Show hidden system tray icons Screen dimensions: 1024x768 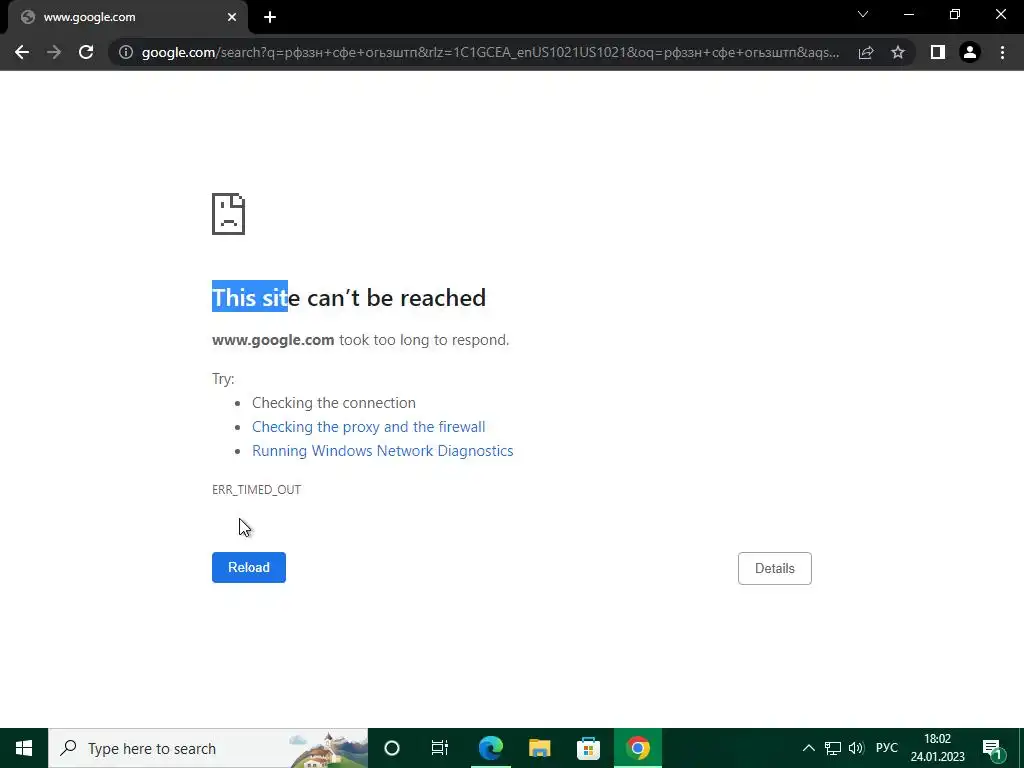(808, 748)
